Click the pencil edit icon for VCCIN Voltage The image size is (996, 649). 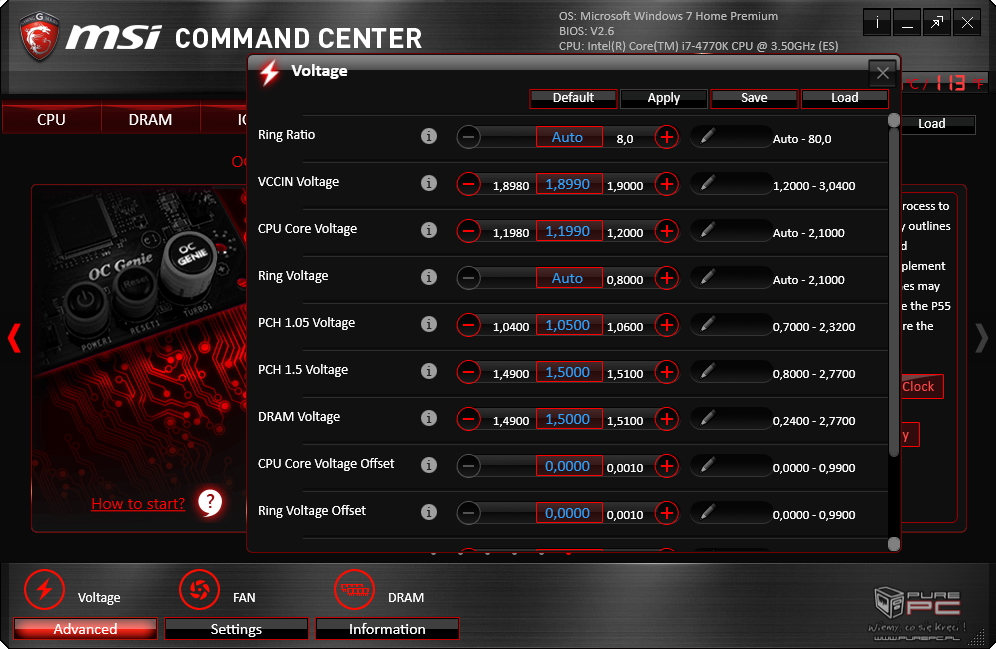pos(707,183)
